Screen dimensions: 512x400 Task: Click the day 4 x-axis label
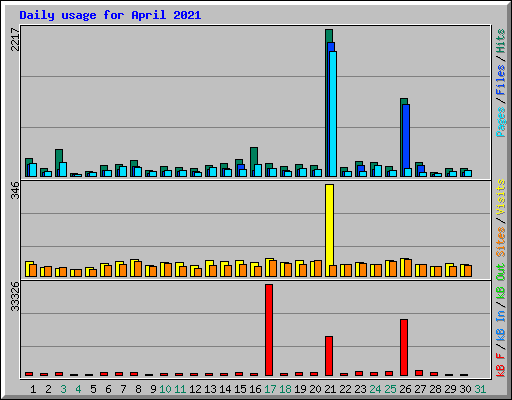pyautogui.click(x=78, y=389)
